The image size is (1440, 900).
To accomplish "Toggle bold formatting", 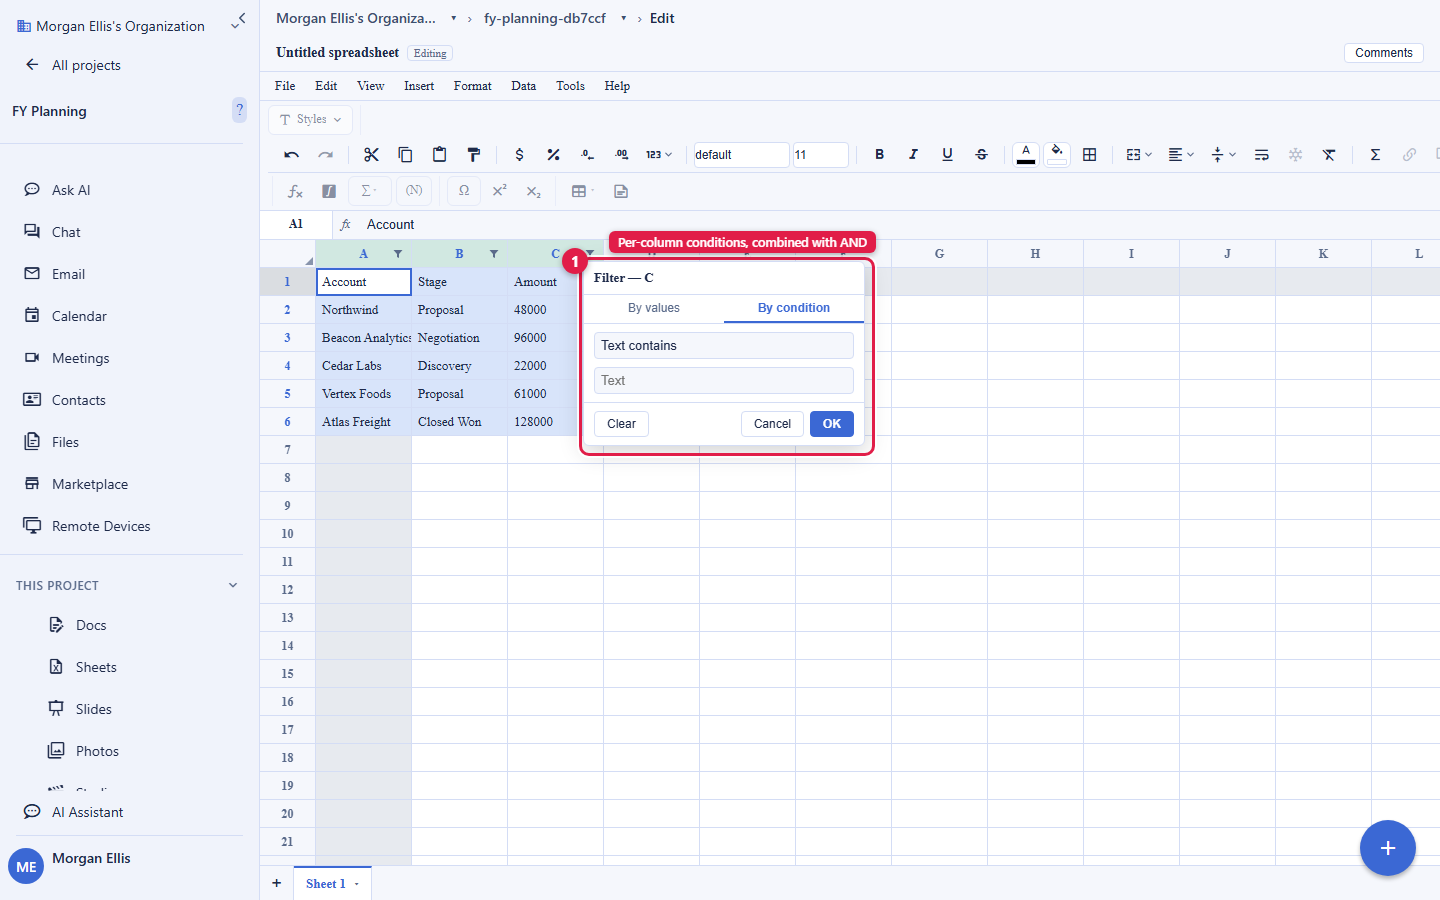I will tap(879, 155).
